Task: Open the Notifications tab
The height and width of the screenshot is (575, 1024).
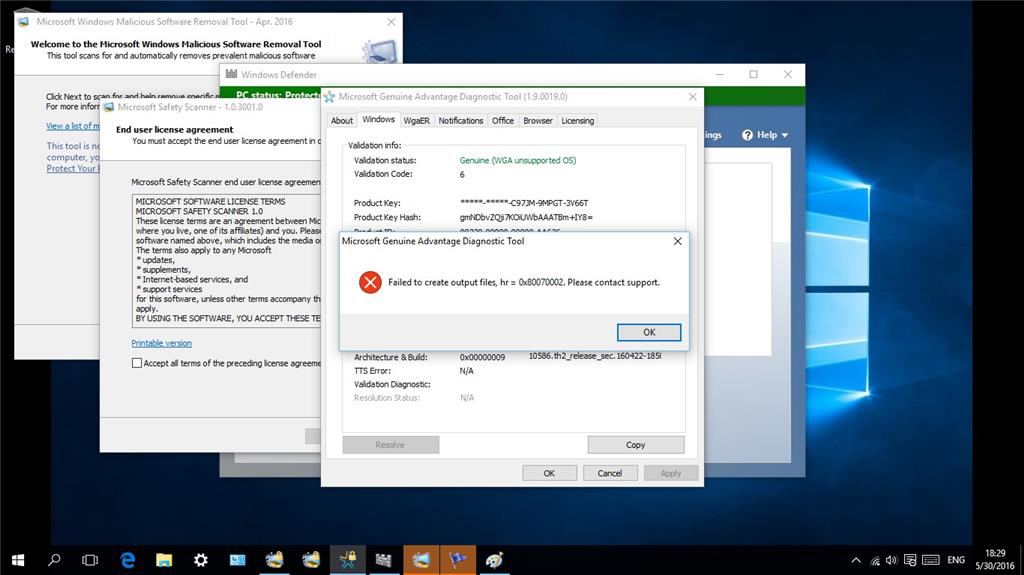Action: 460,121
